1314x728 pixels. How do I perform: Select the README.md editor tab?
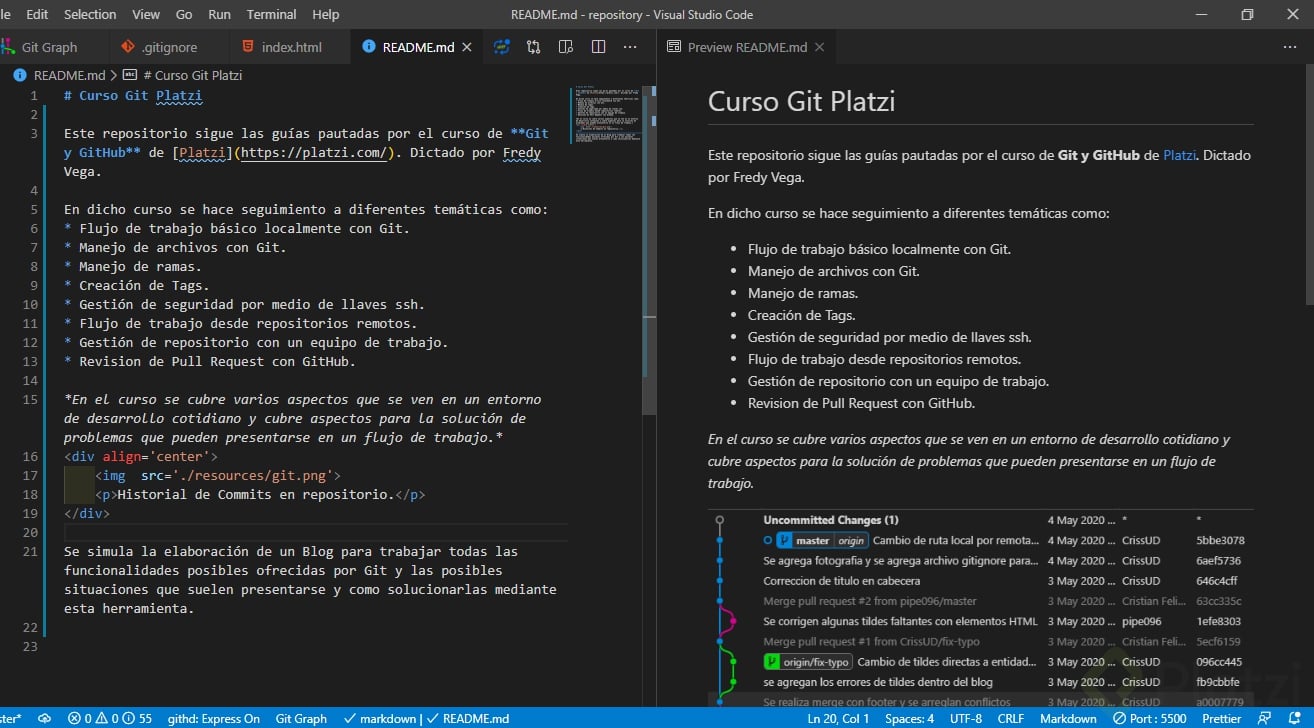[x=417, y=47]
